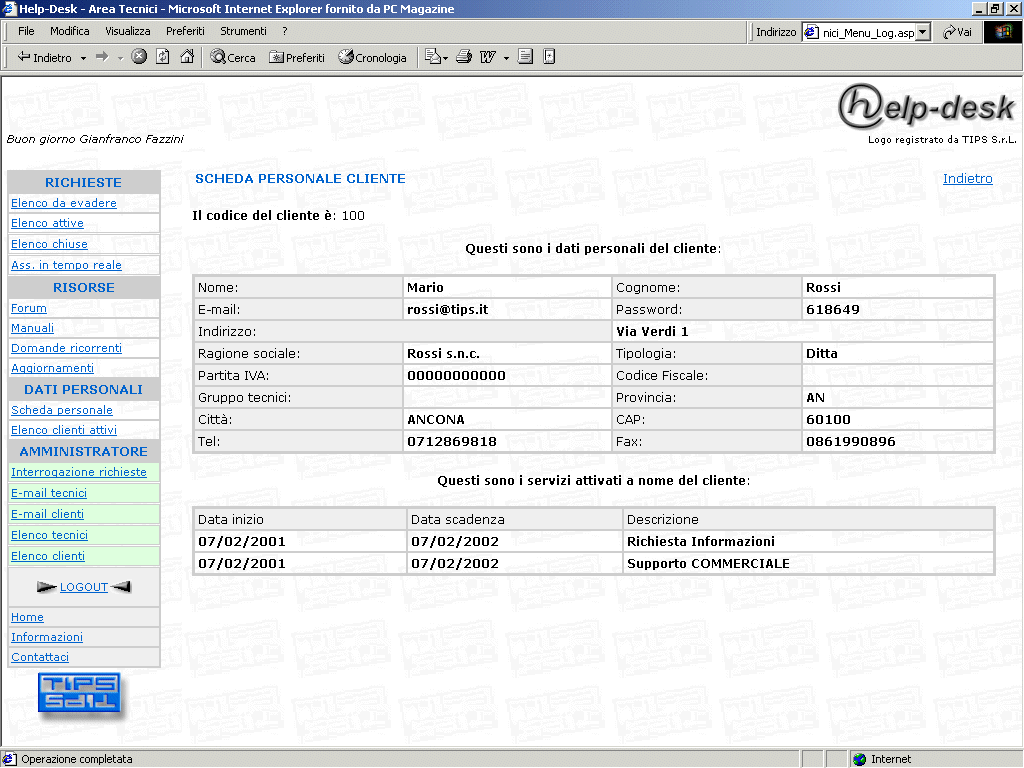1024x768 pixels.
Task: Expand the Indietro back history dropdown arrow
Action: [x=83, y=58]
